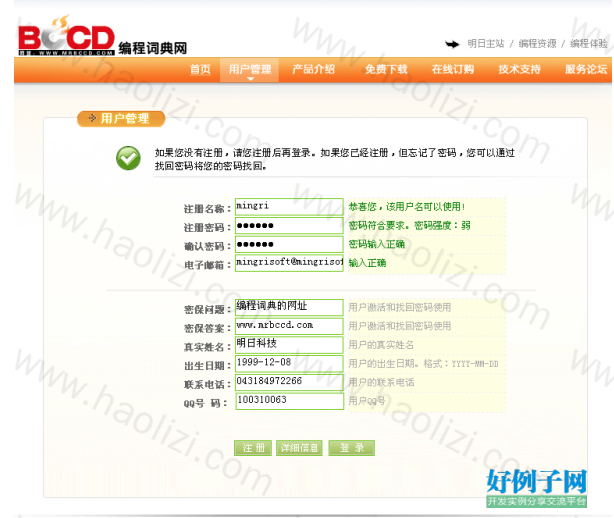Click the 详细信息 button
The image size is (614, 518).
[x=299, y=448]
